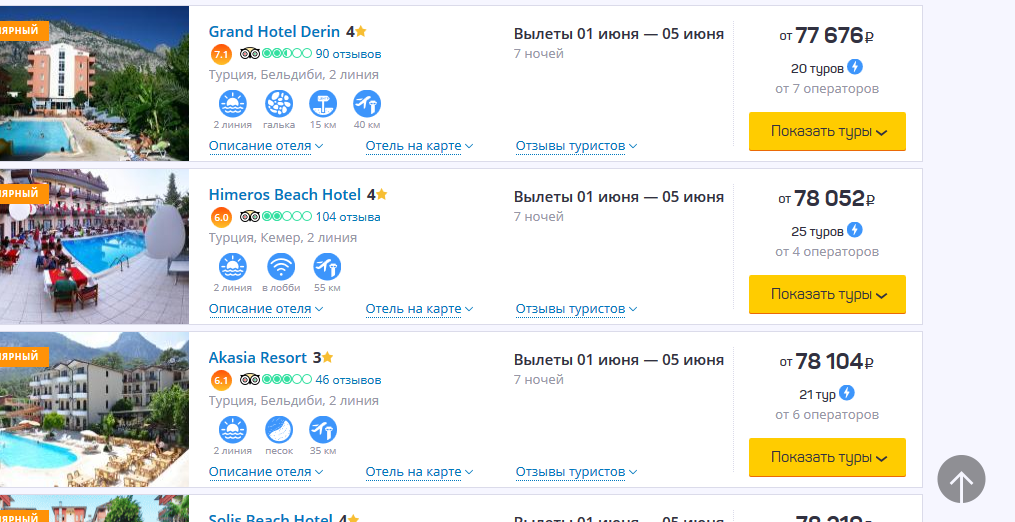Click the lightning icon beside 21 тур
1015x522 pixels.
847,392
